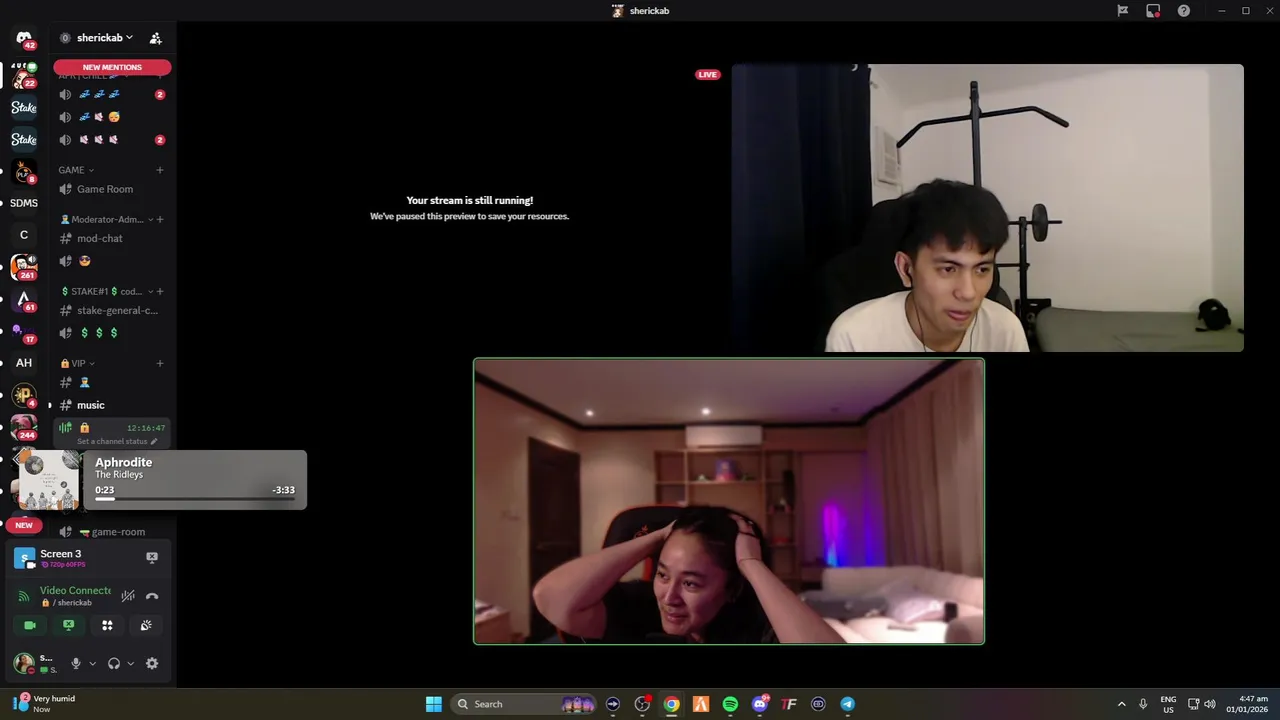Image resolution: width=1280 pixels, height=720 pixels.
Task: Switch the ENG US input language
Action: click(x=1168, y=704)
